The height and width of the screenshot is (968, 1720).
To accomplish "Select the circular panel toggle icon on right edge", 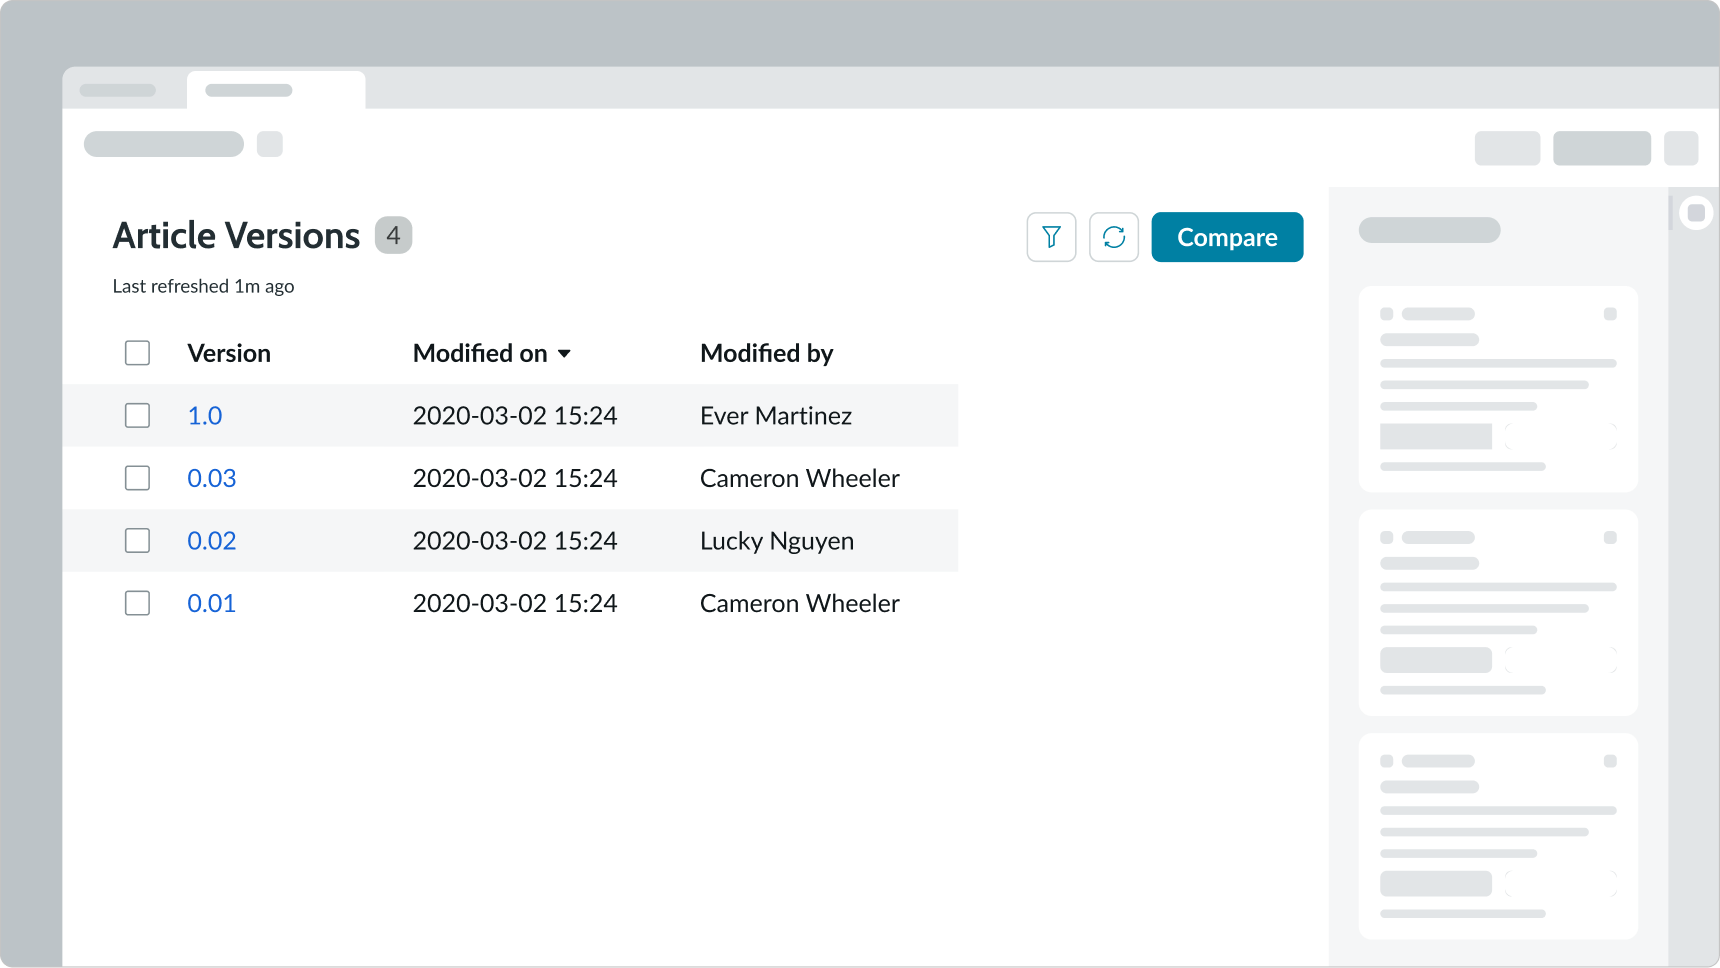I will (x=1696, y=212).
